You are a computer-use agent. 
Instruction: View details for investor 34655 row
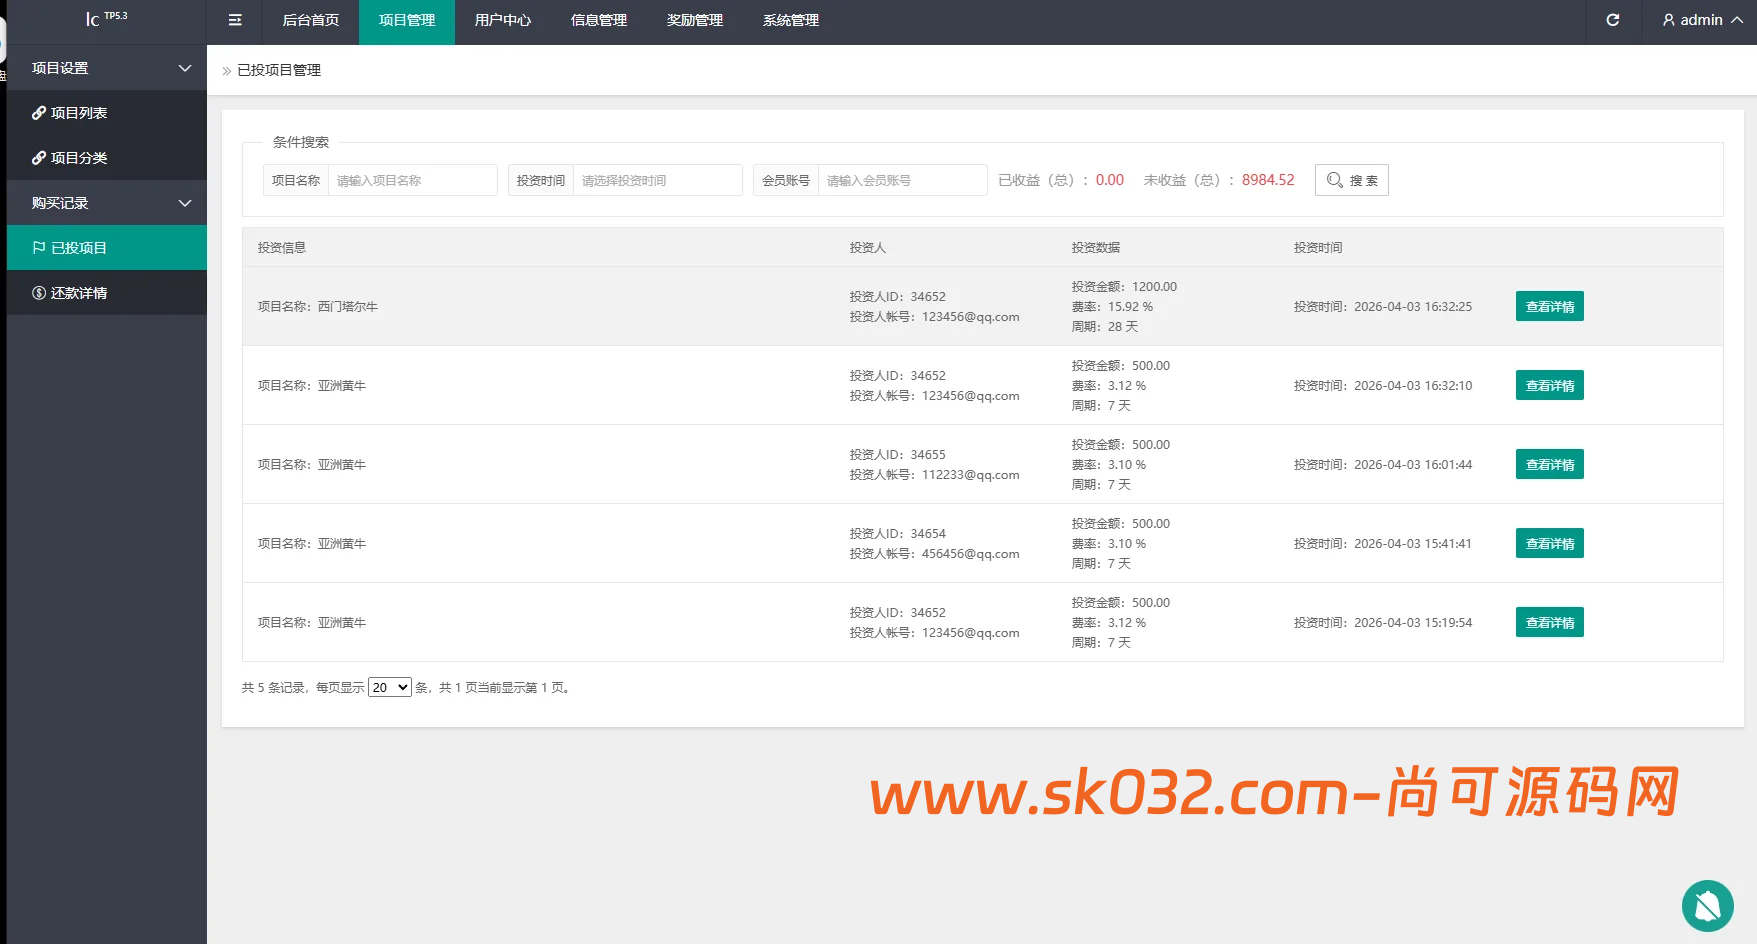pyautogui.click(x=1549, y=464)
